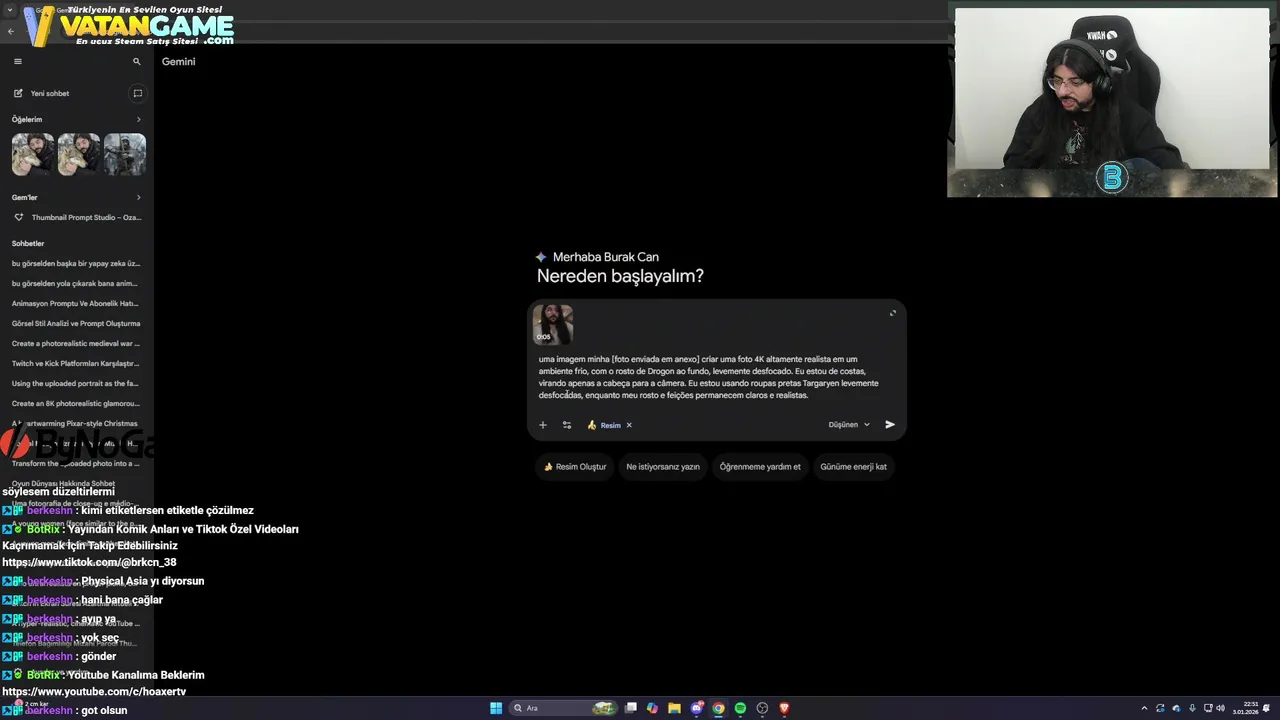Choose the Ne istiyorsanız yazın suggestion
Screen dimensions: 1280x720
(x=663, y=467)
